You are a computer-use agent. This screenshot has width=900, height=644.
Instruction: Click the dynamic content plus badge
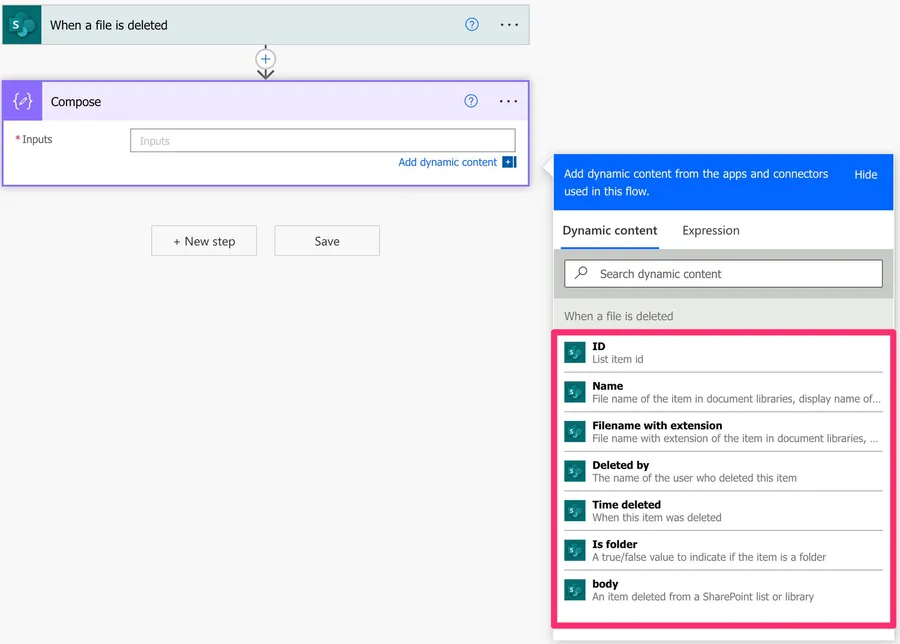(x=509, y=162)
